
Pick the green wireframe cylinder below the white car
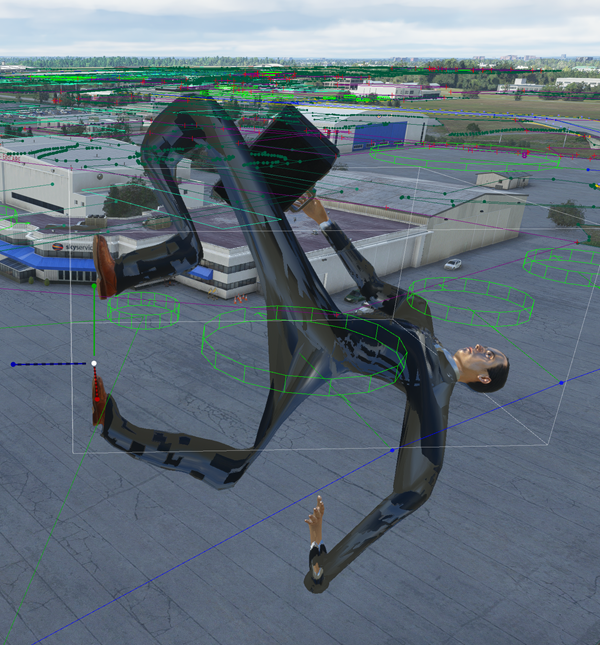pyautogui.click(x=470, y=300)
